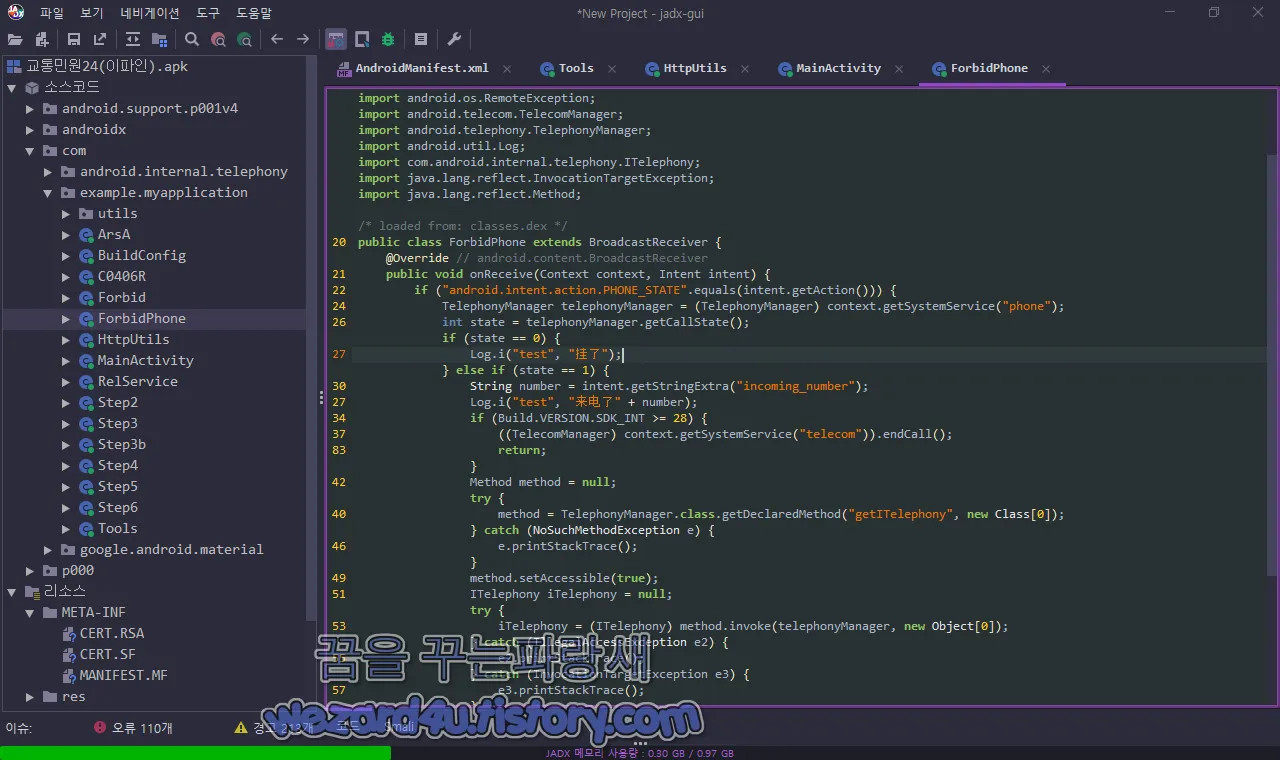Expand the android.support.p001v4 package
The width and height of the screenshot is (1280, 760).
pyautogui.click(x=30, y=108)
